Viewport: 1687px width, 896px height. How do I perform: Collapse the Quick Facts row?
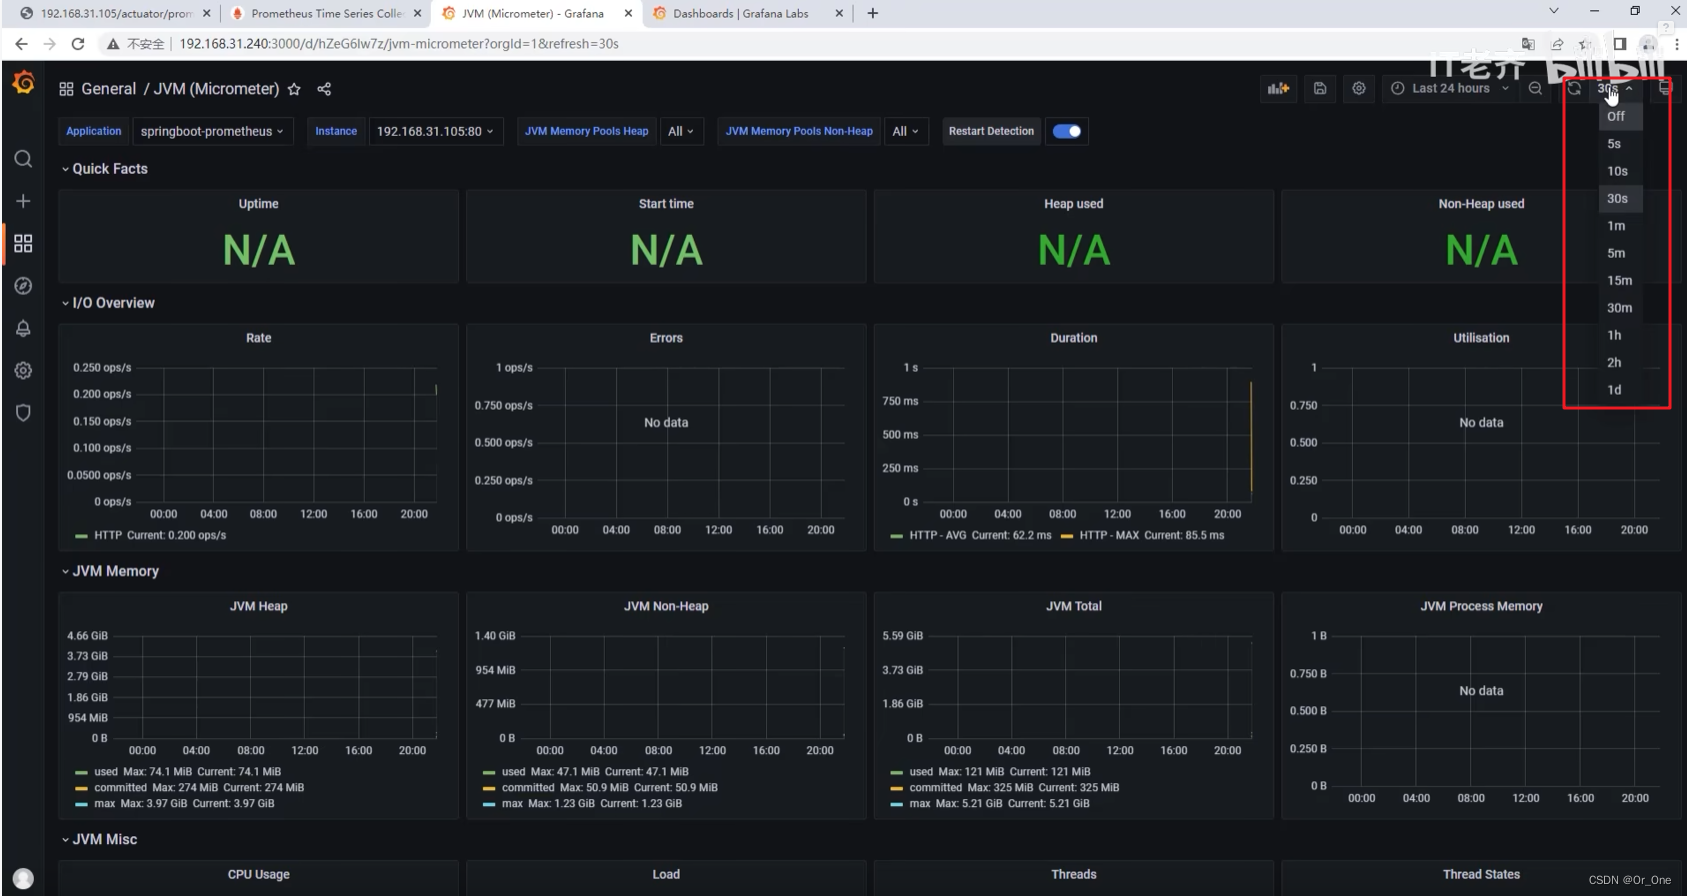pos(104,169)
